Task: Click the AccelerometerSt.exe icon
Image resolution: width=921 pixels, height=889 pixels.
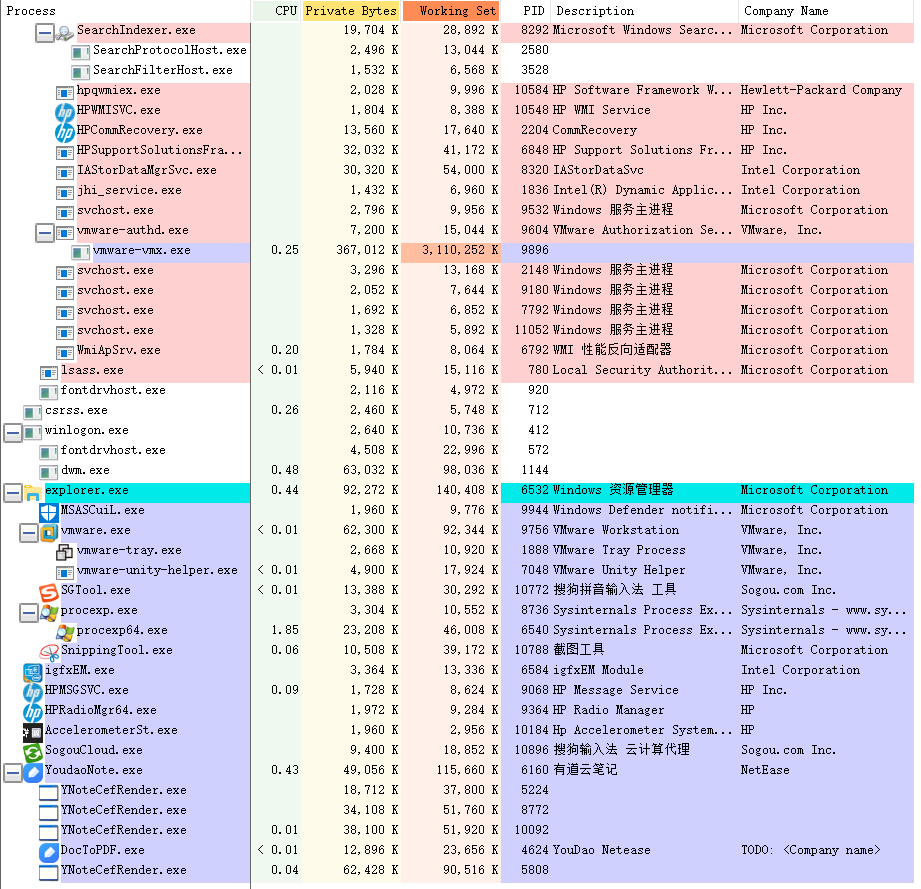Action: click(33, 732)
